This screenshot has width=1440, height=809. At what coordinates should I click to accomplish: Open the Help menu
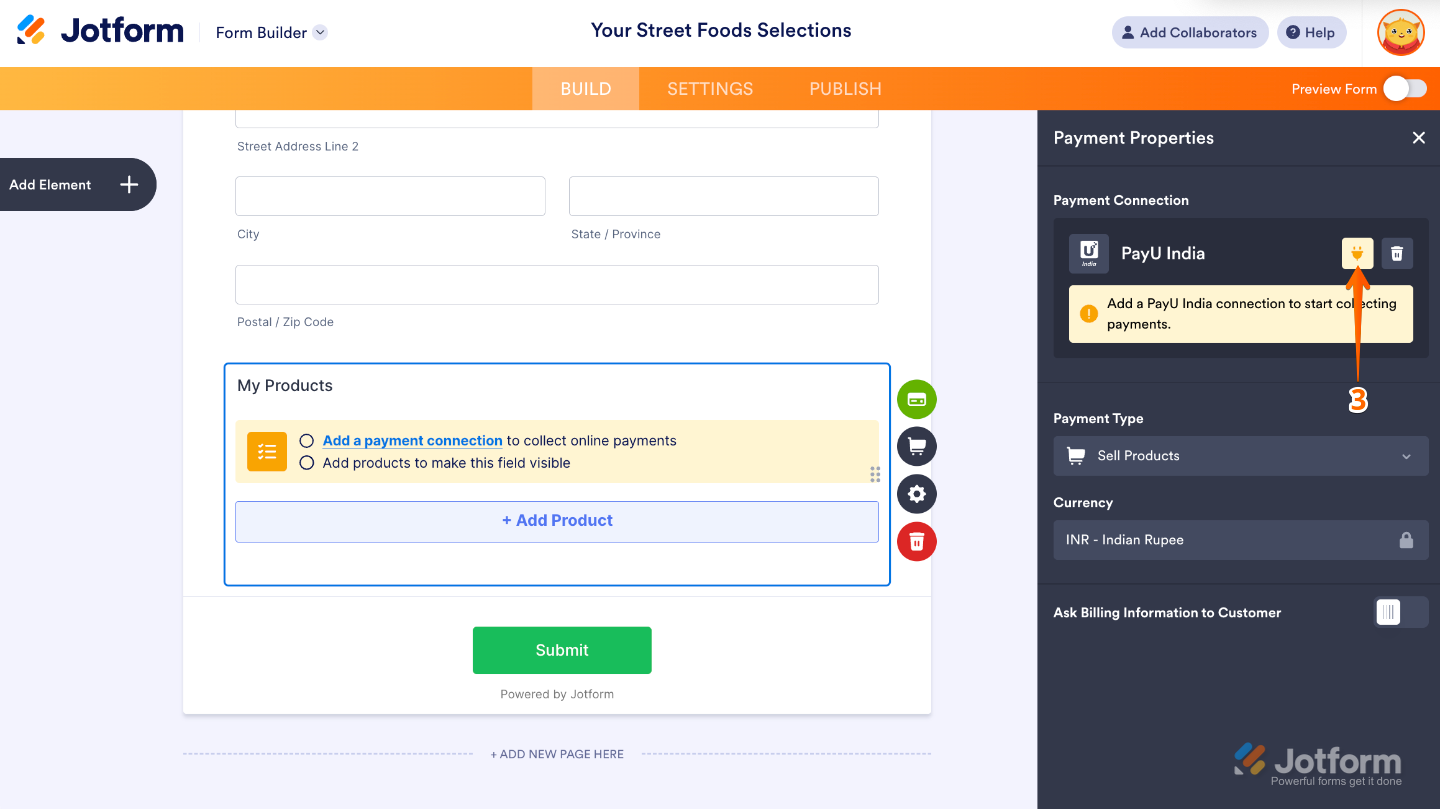1311,32
